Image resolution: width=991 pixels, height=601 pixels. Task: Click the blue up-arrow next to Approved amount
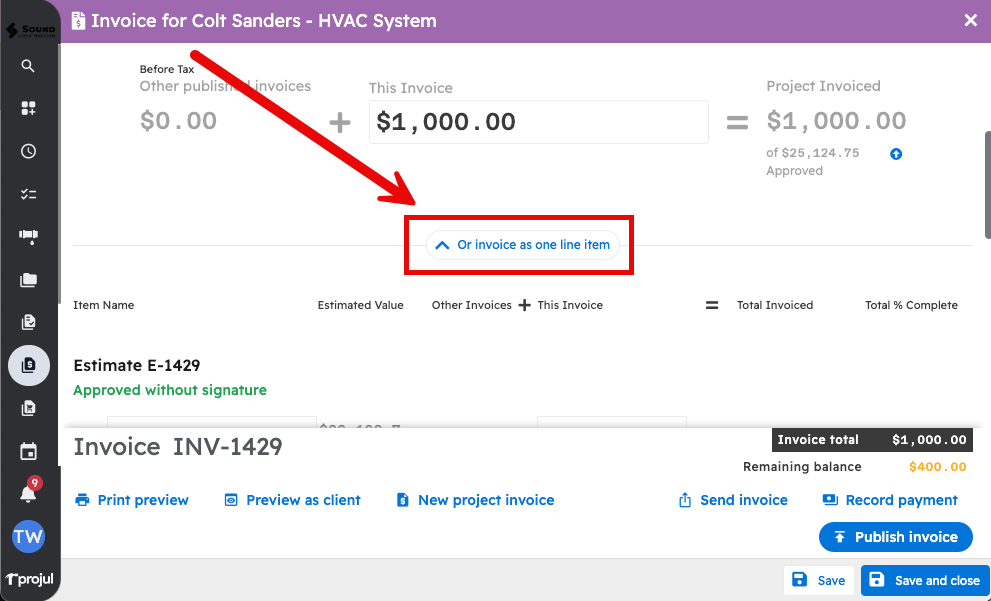click(x=896, y=154)
